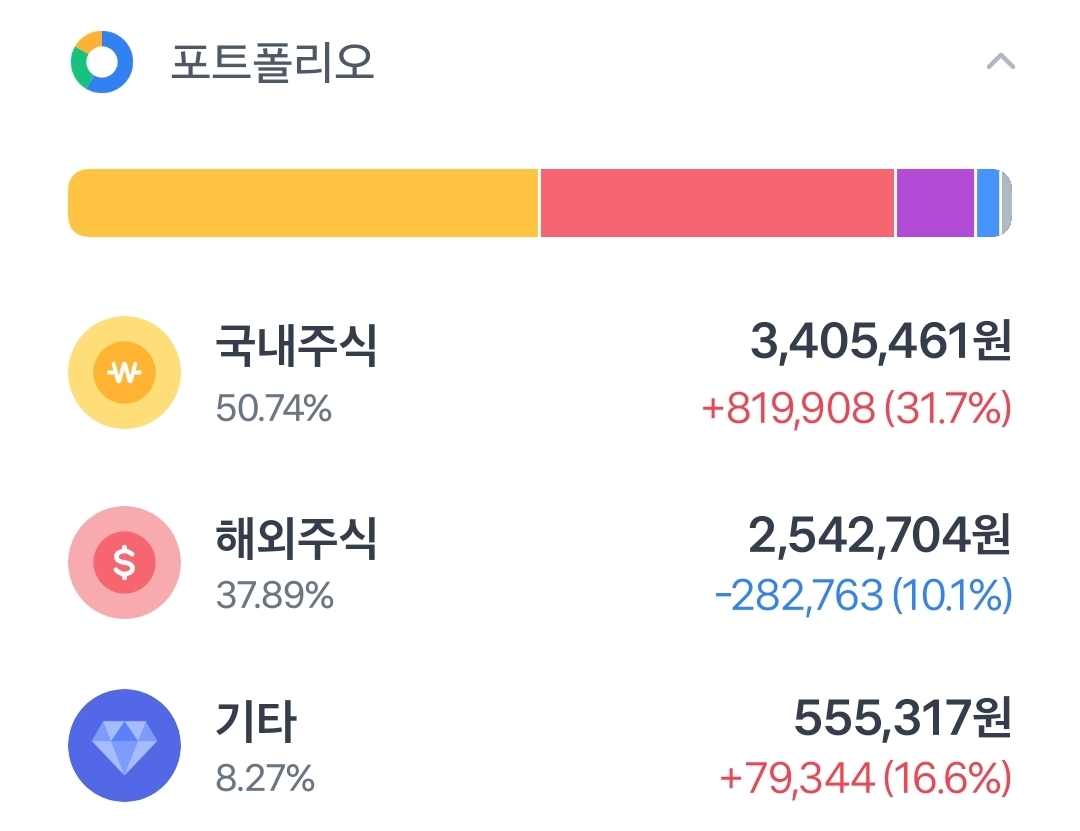Click the 3,405,461원 domestic stock amount

(881, 343)
